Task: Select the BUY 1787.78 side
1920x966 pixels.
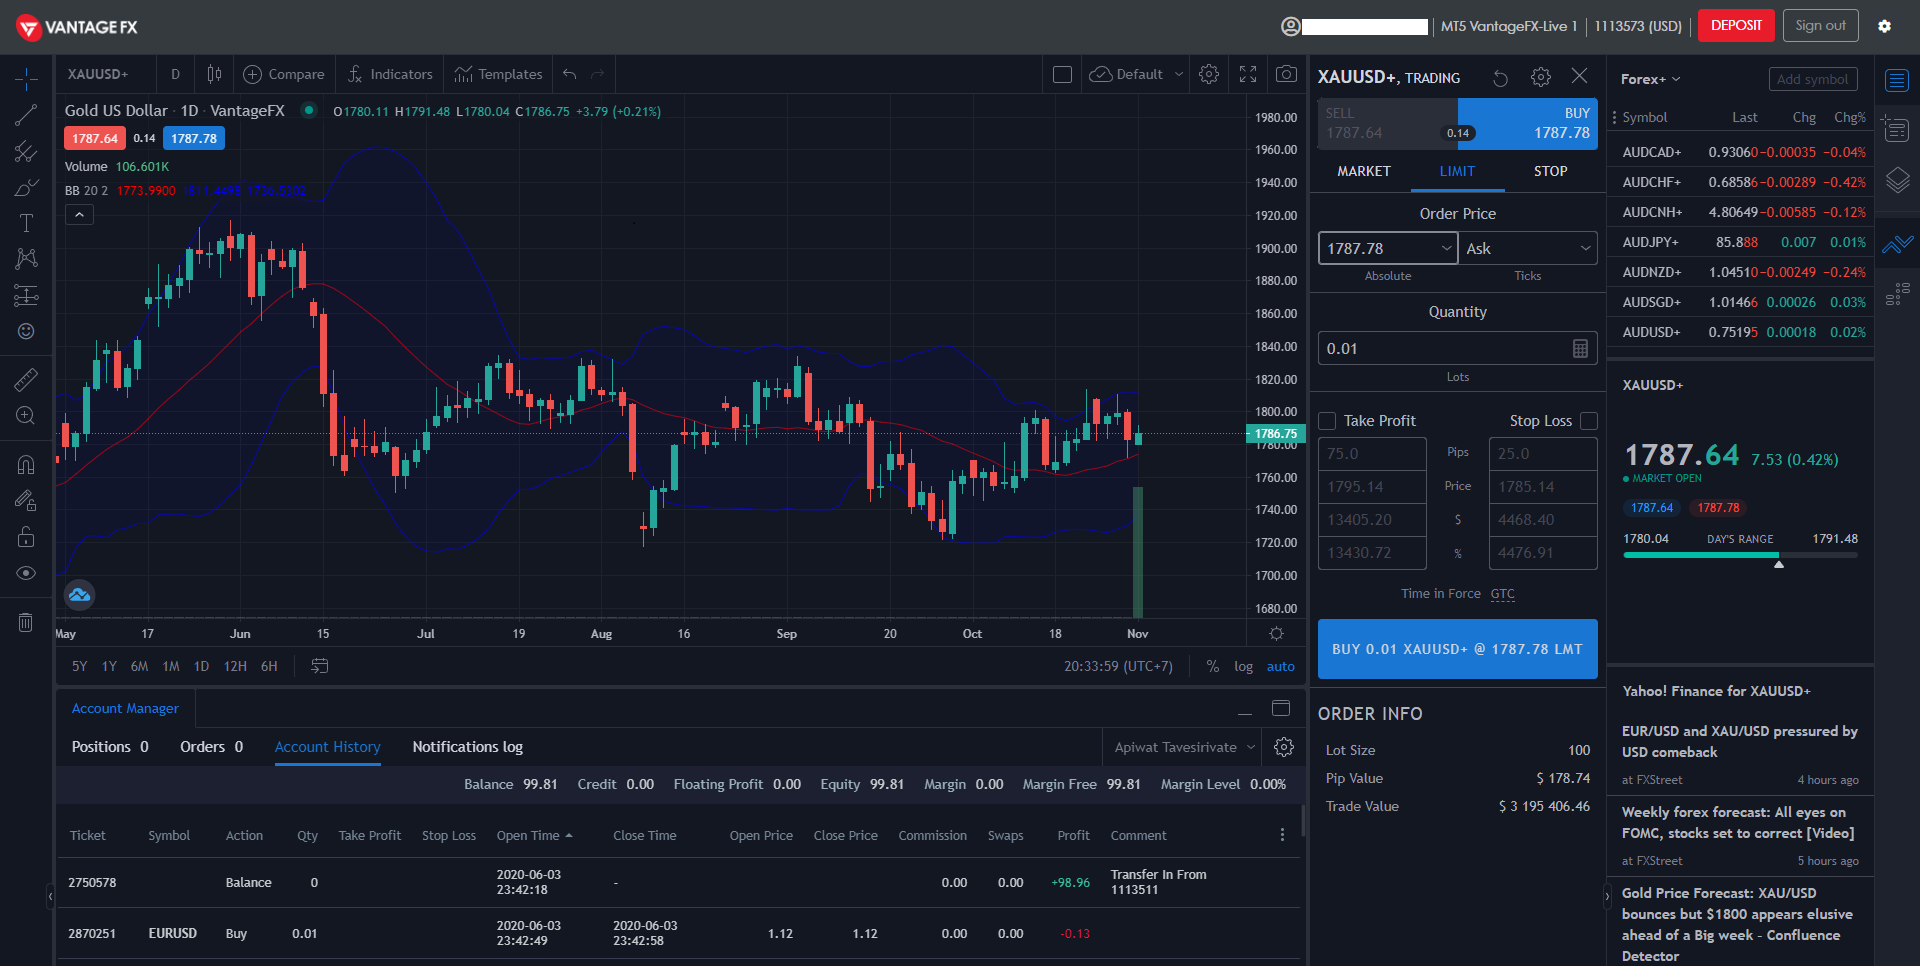Action: (x=1528, y=124)
